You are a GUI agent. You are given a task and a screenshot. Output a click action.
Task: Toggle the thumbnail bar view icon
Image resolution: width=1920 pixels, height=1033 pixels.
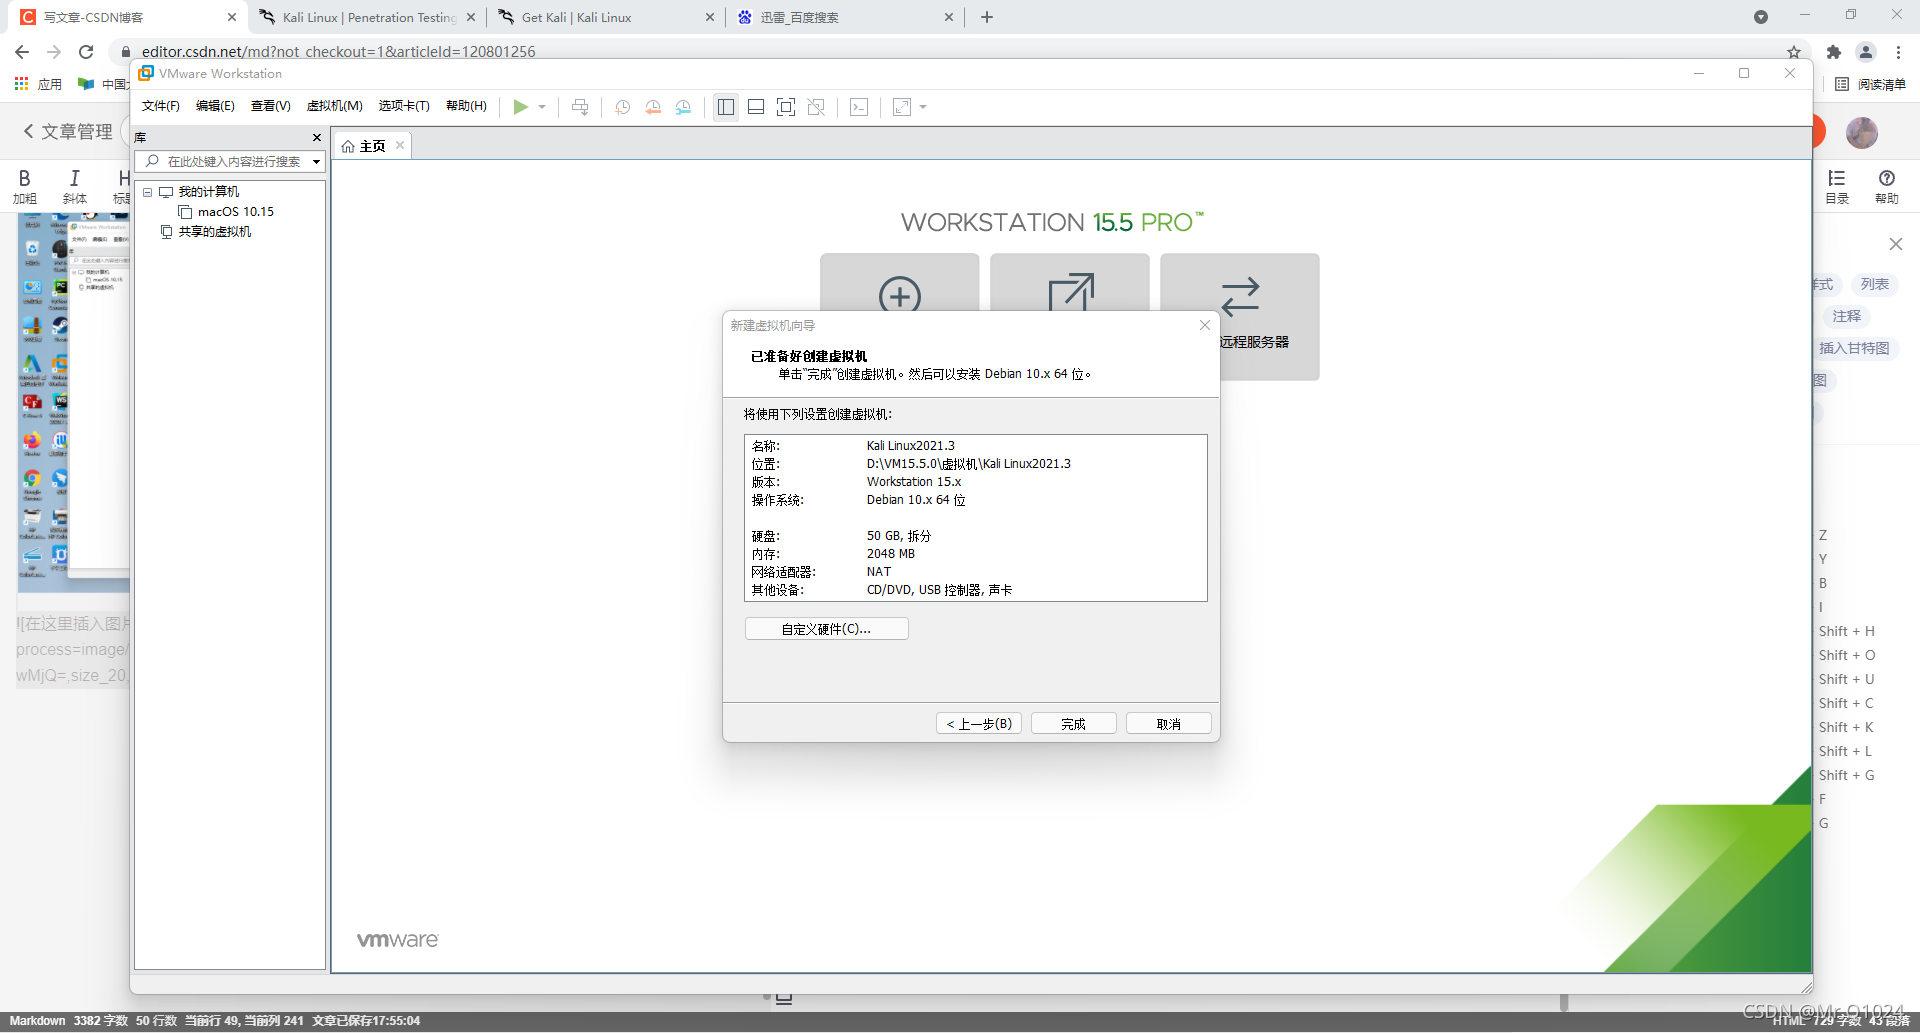click(756, 107)
